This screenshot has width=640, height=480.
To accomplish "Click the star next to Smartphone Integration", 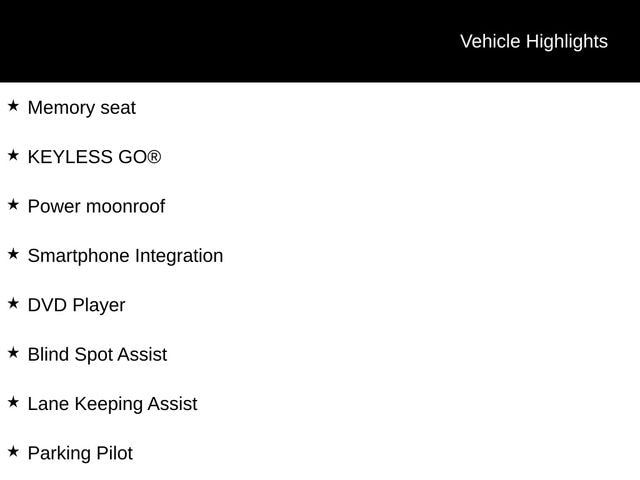I will tap(13, 254).
